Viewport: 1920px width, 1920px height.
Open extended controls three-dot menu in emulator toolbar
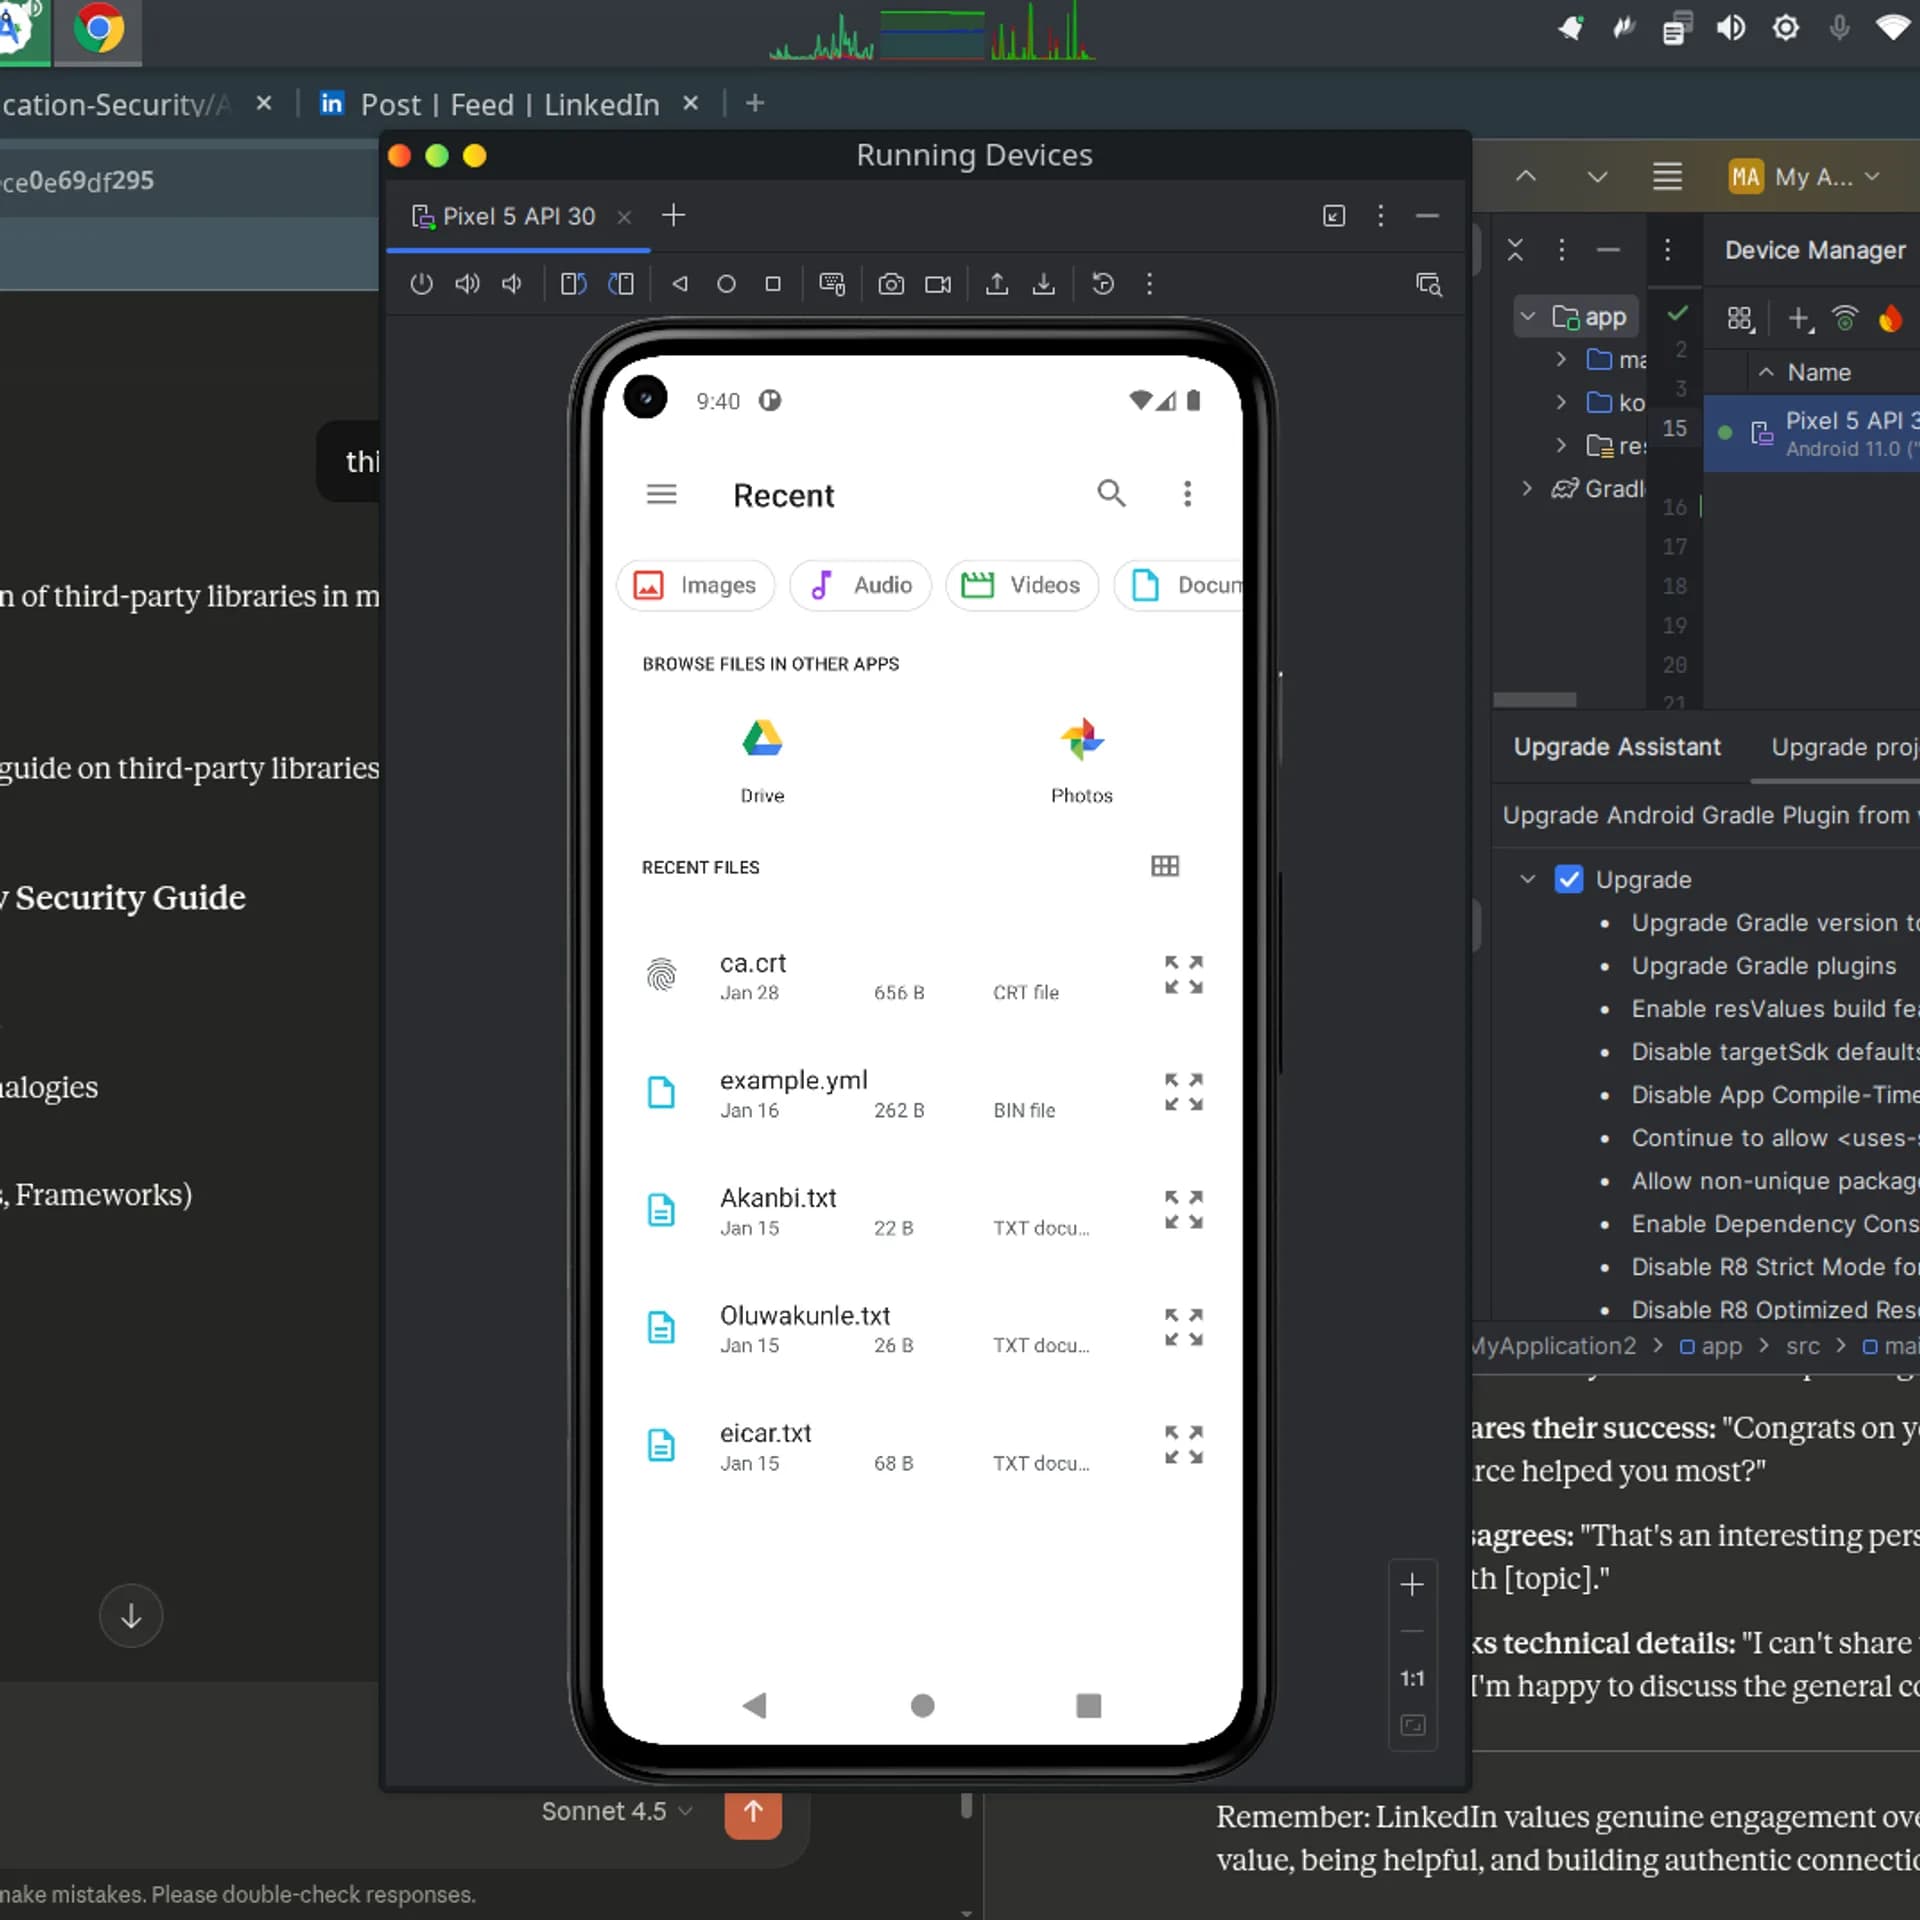pyautogui.click(x=1149, y=284)
